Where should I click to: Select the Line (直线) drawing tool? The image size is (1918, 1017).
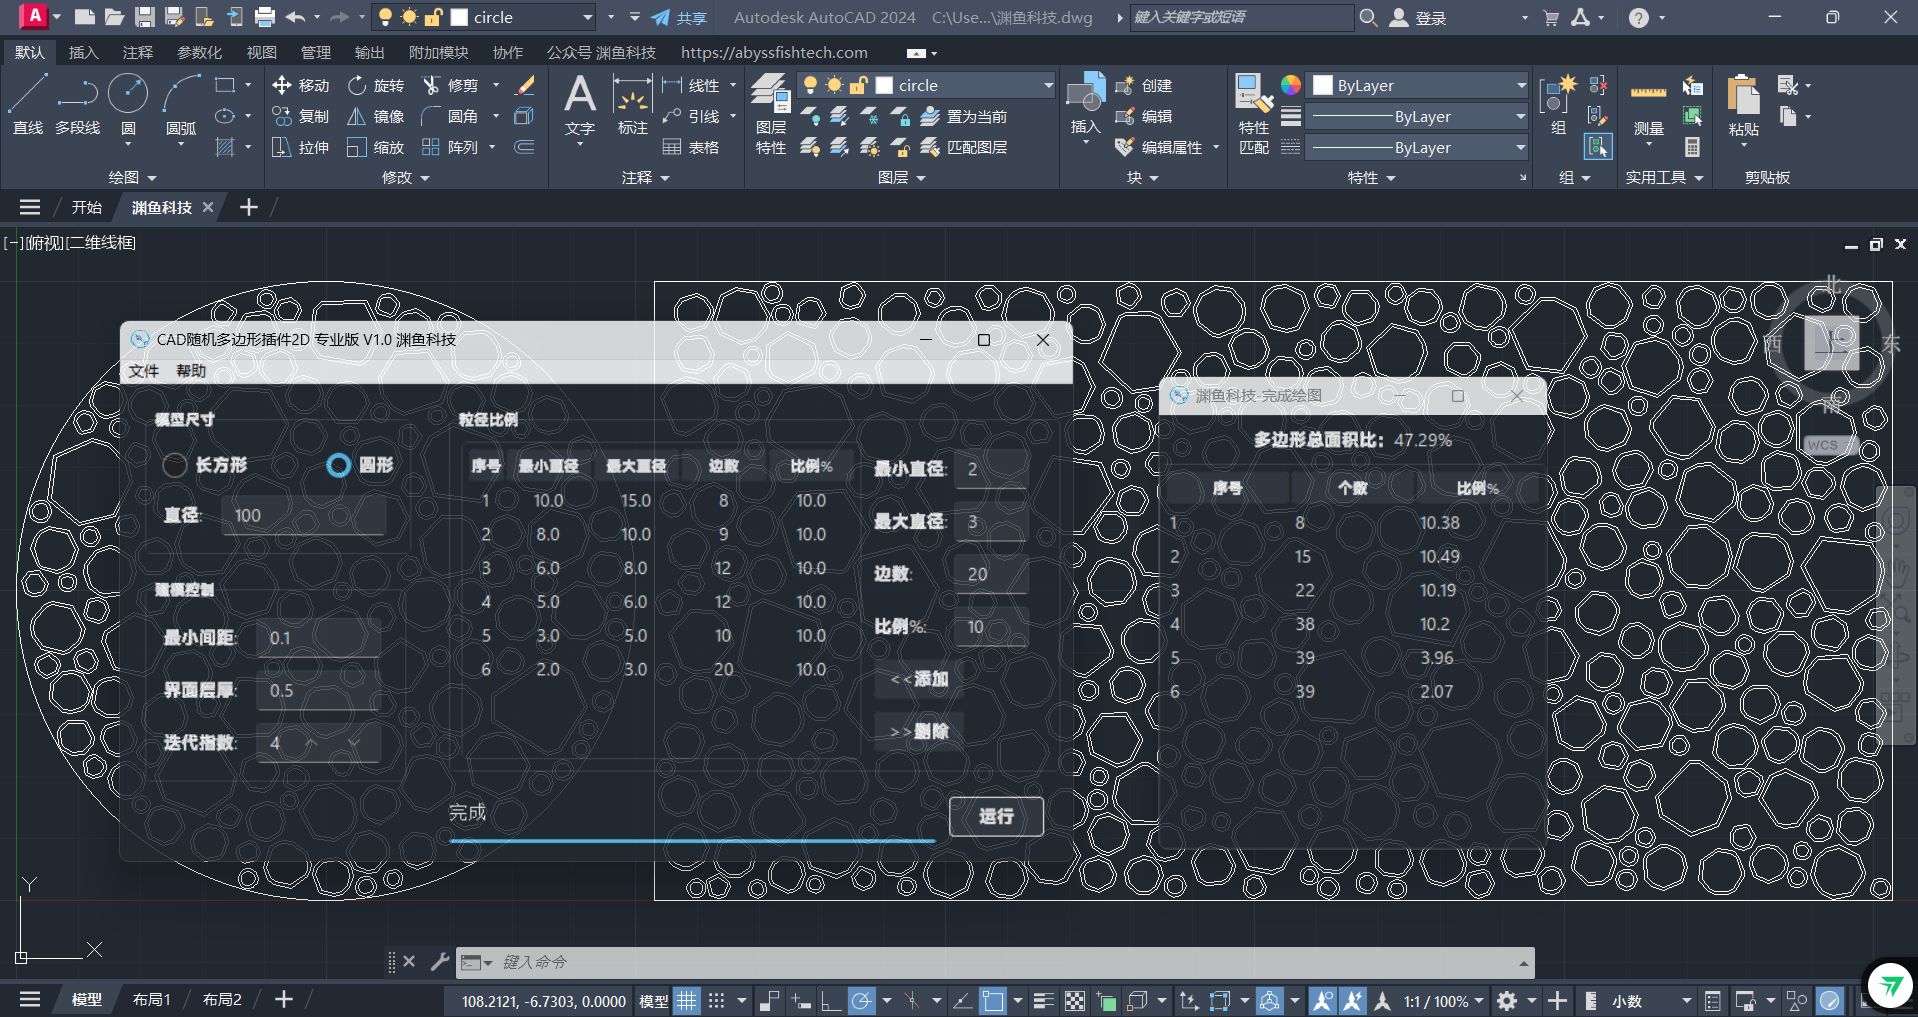click(x=27, y=104)
